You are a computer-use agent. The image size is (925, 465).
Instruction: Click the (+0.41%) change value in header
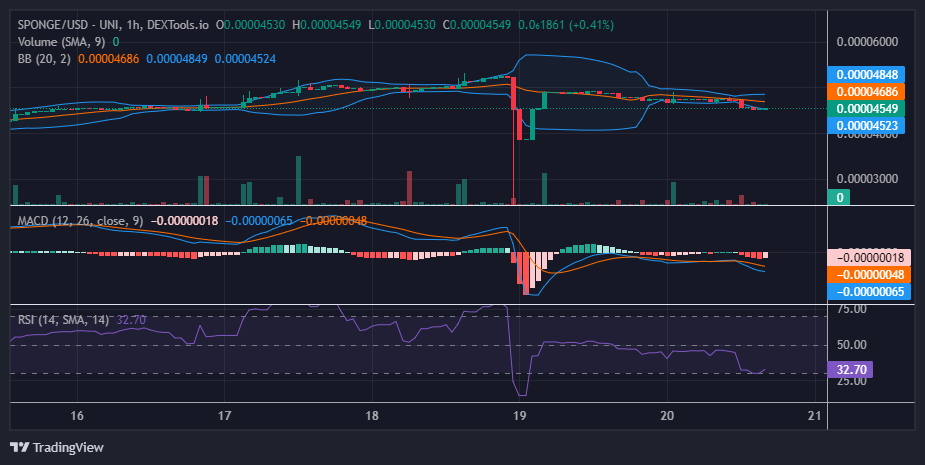[592, 25]
